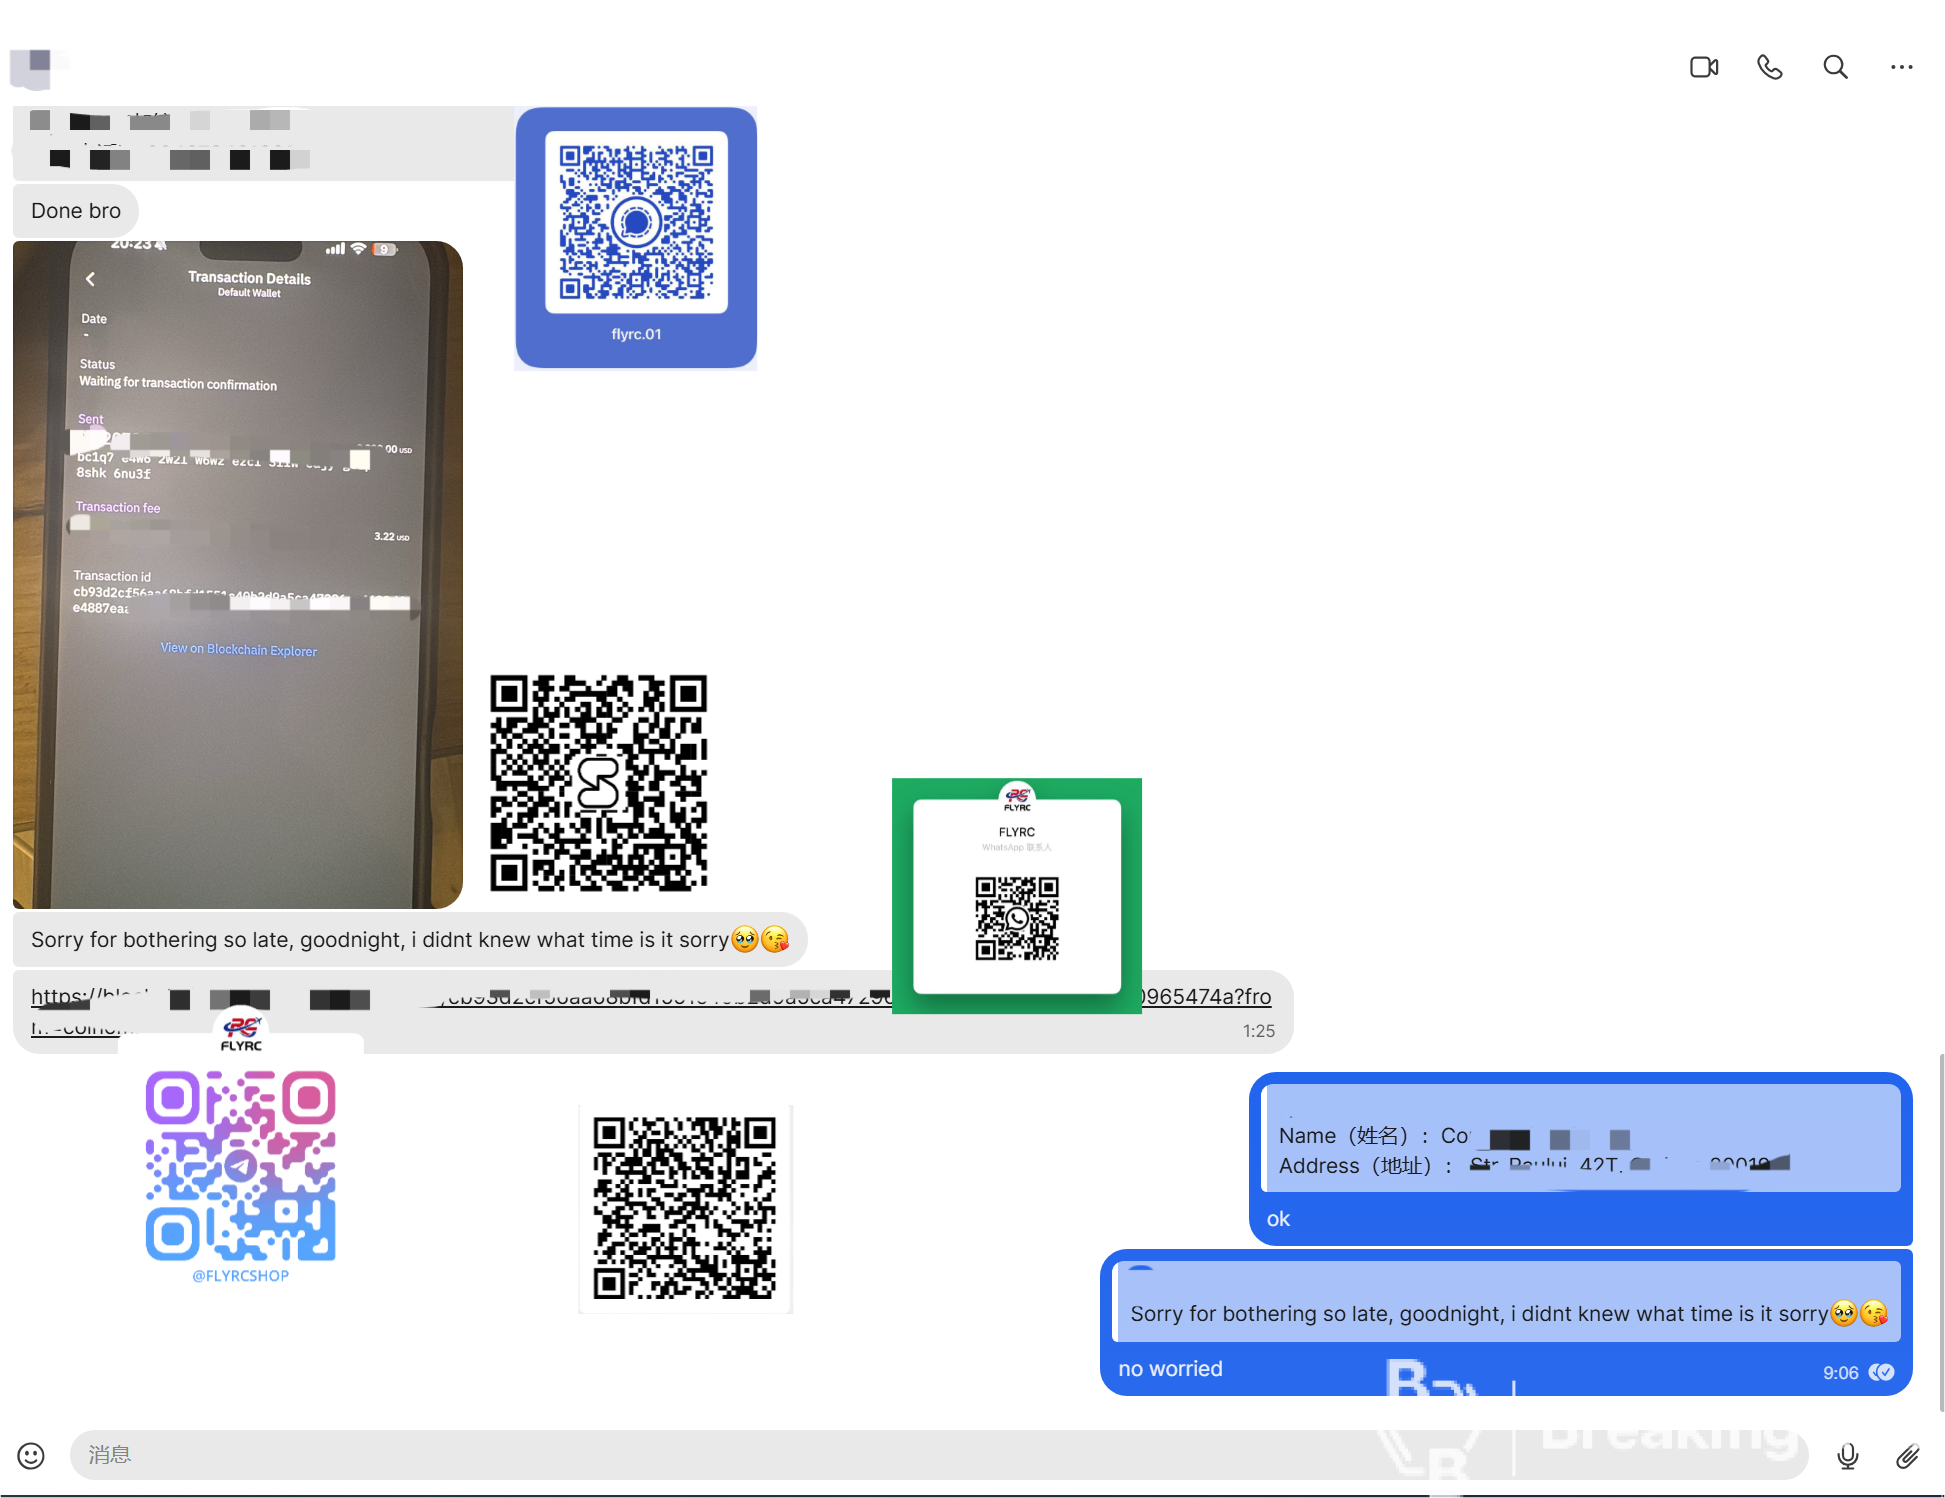Screen dimensions: 1945x1498
Task: Click the quoted Name and Address reply
Action: click(x=1581, y=1138)
